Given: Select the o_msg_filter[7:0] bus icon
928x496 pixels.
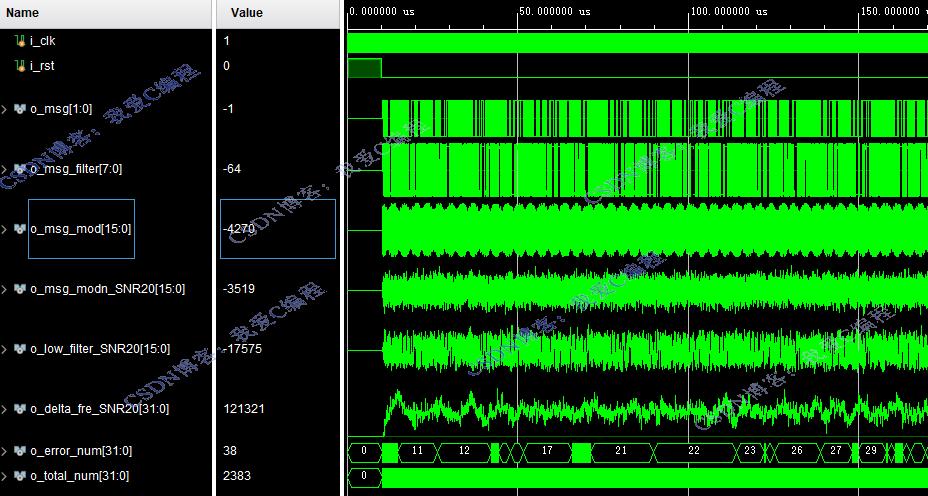Looking at the screenshot, I should (x=20, y=169).
